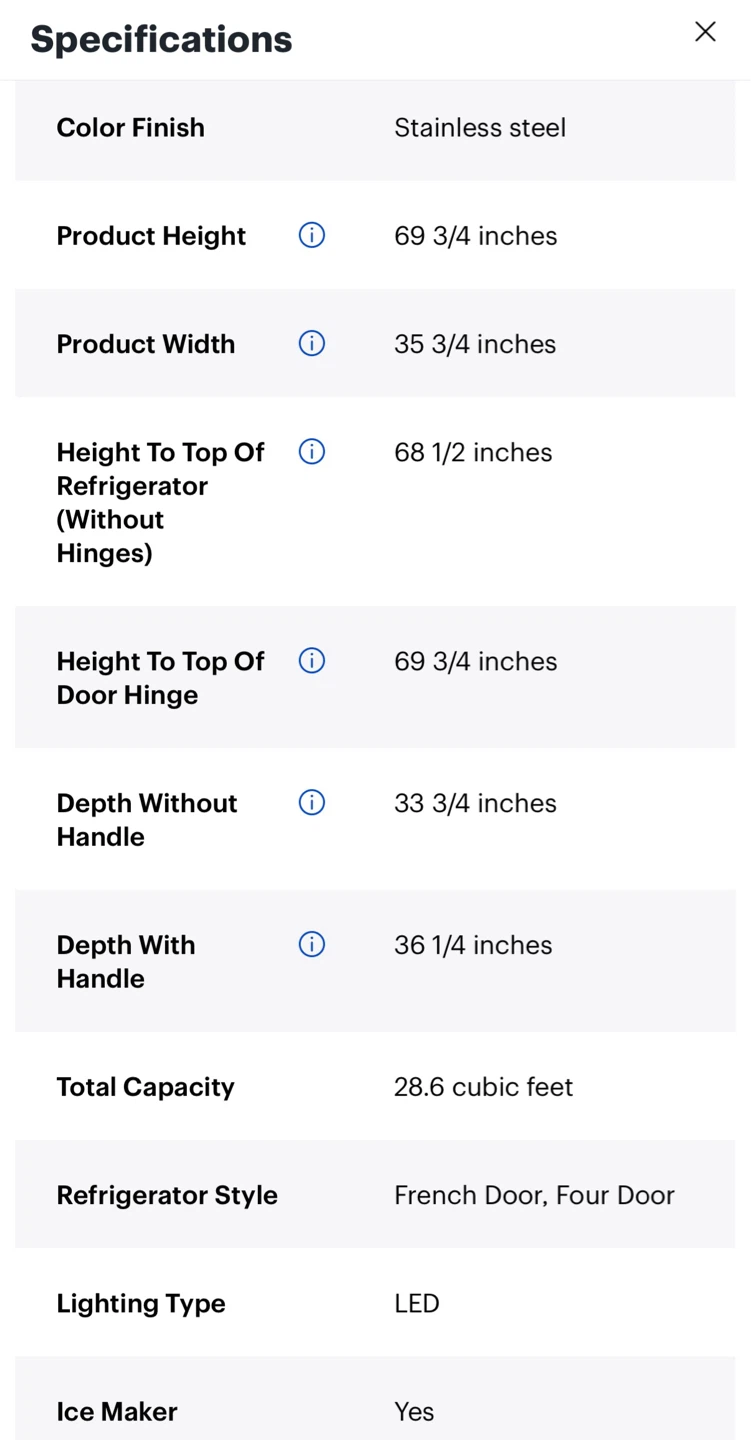The width and height of the screenshot is (751, 1440).
Task: Tap the Stainless steel value
Action: tap(480, 128)
